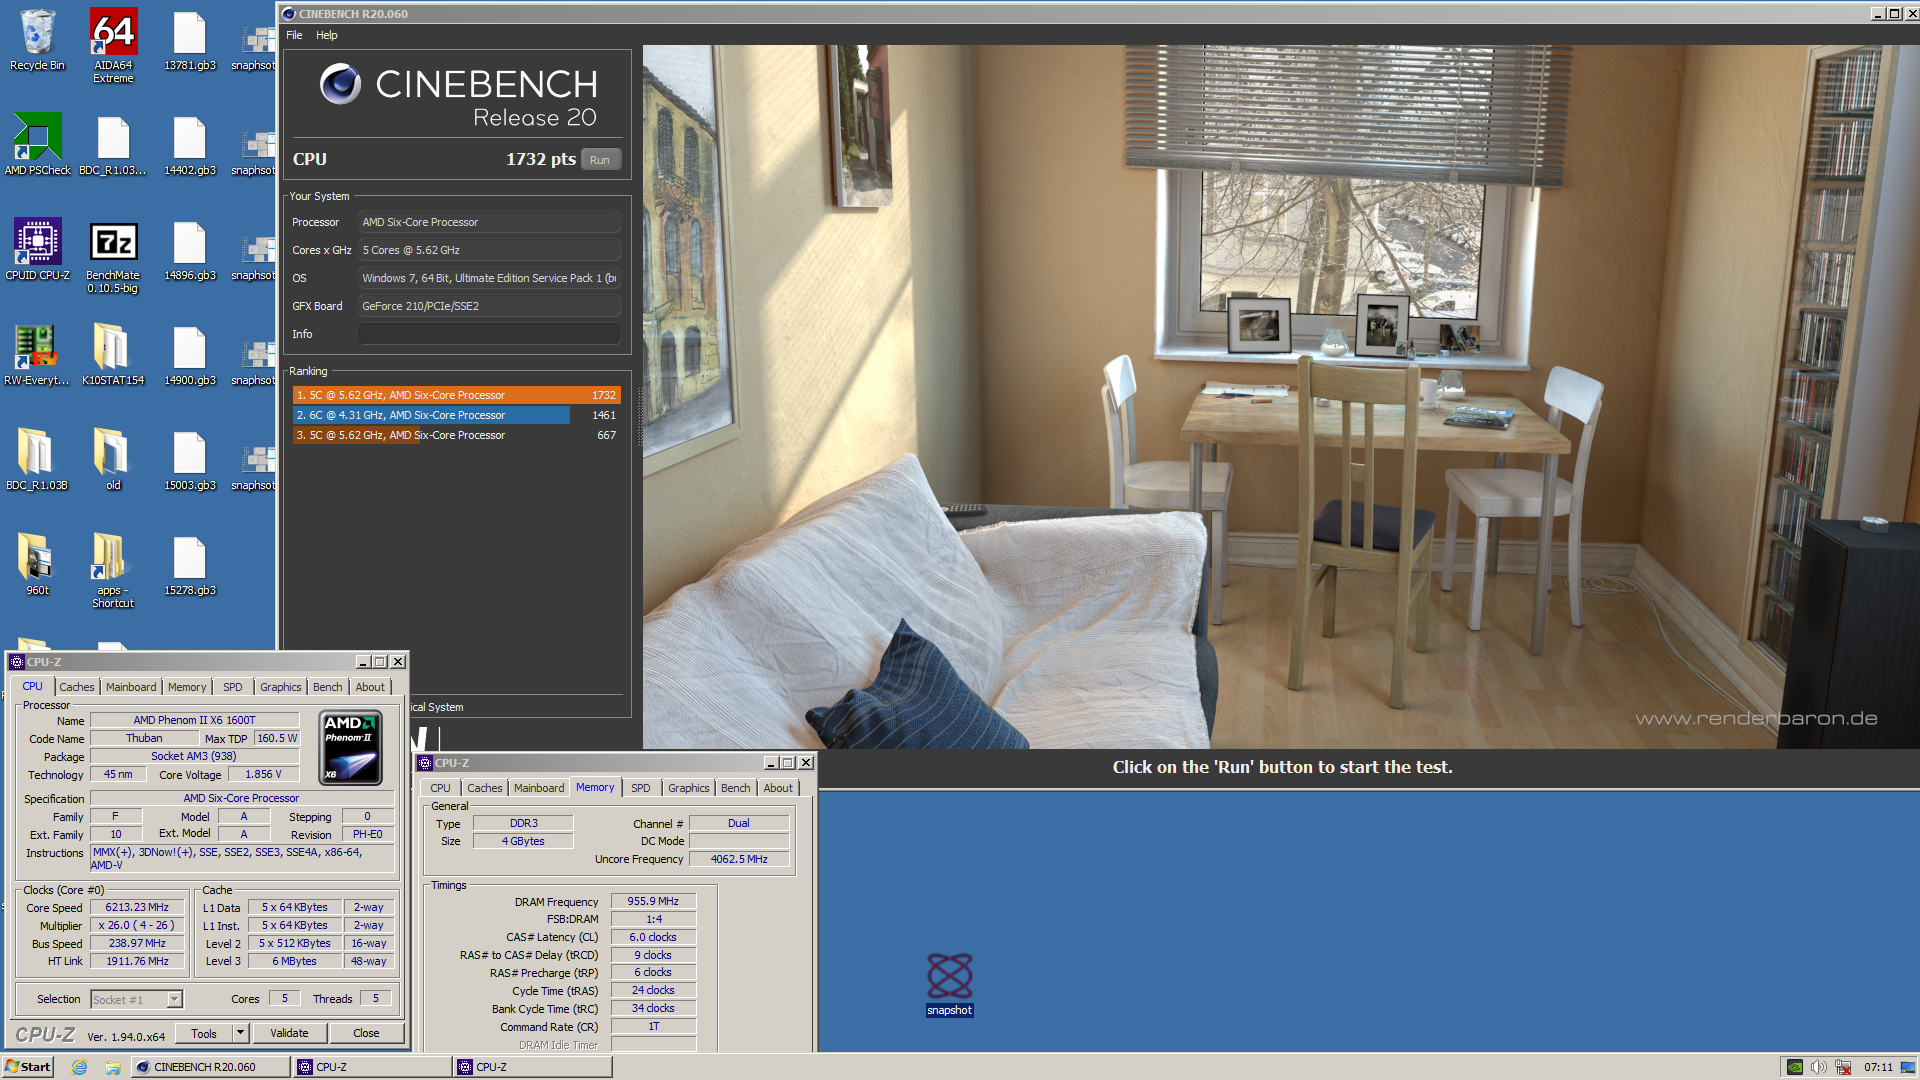The width and height of the screenshot is (1920, 1080).
Task: Launch CPUID CPU-Z desktop shortcut
Action: pos(37,250)
